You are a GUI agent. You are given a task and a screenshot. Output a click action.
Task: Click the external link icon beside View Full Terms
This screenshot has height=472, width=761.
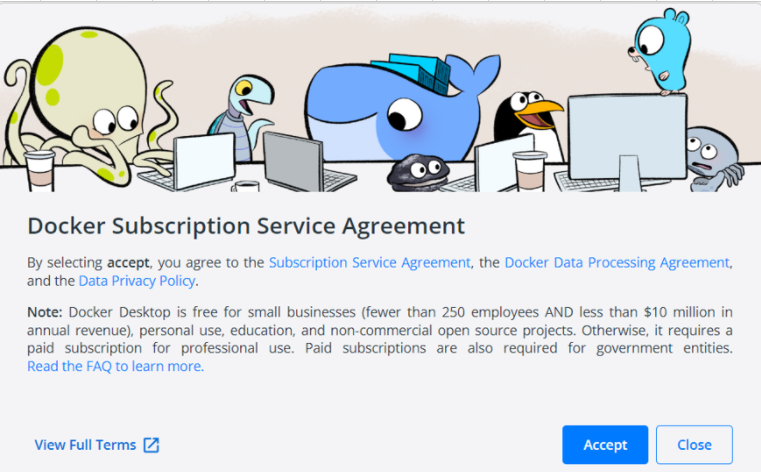151,445
